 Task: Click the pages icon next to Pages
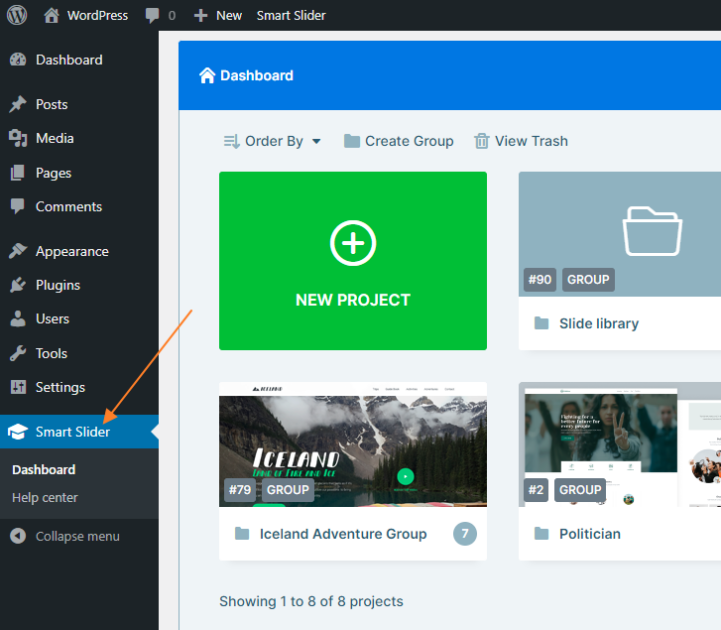point(17,173)
